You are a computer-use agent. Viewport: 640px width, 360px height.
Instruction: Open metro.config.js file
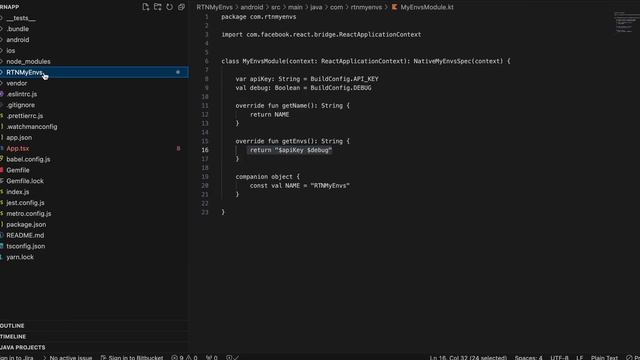[x=29, y=213]
